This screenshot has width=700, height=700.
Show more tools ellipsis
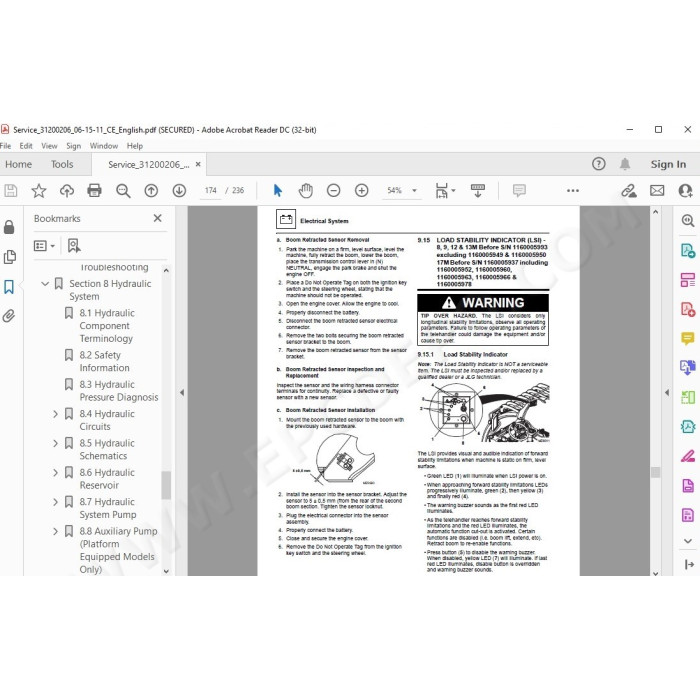pyautogui.click(x=573, y=191)
